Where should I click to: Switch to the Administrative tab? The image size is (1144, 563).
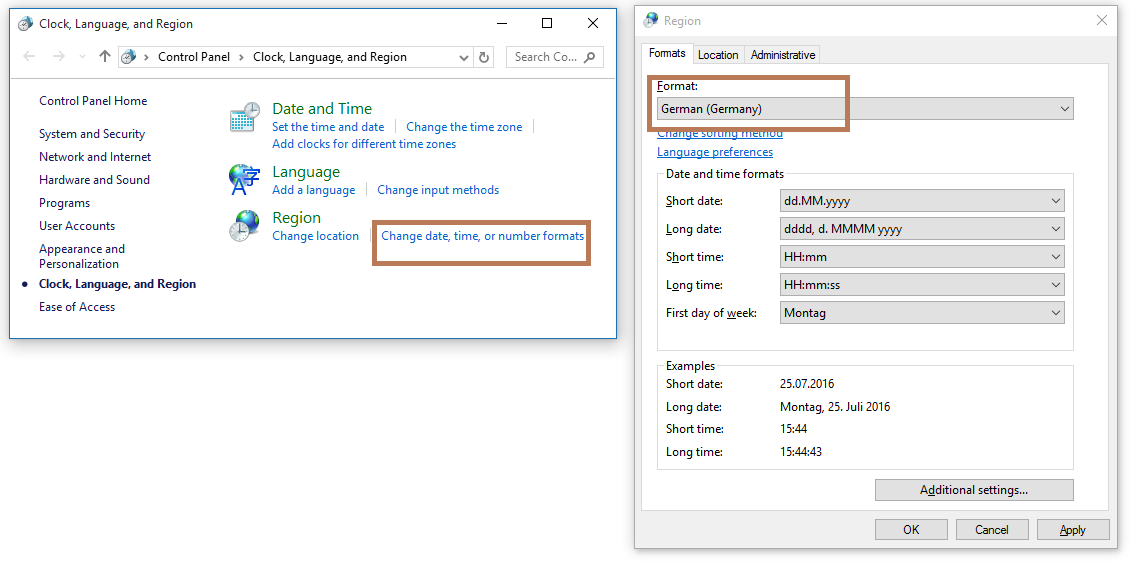coord(783,55)
